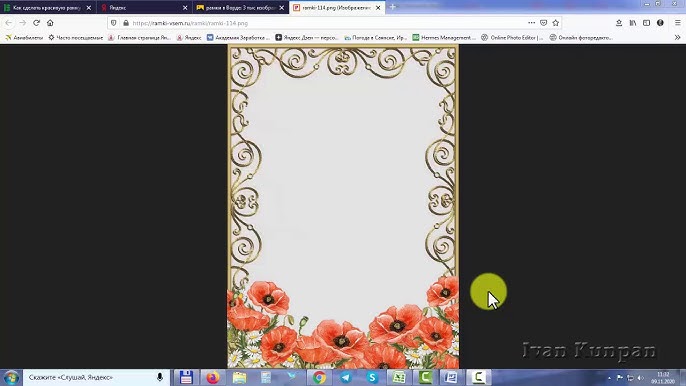Close the Яндекс tab

185,7
